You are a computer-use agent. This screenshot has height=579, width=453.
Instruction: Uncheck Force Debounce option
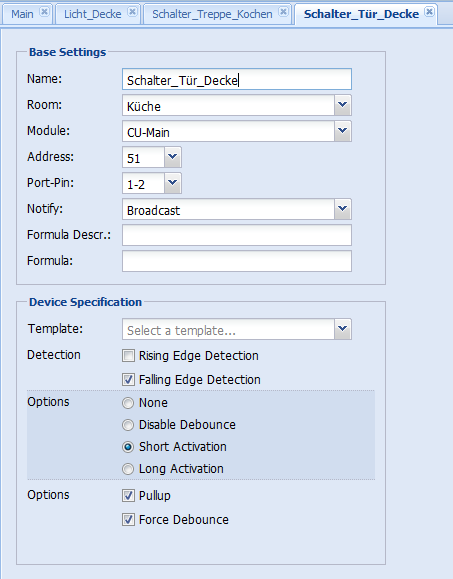tap(128, 520)
